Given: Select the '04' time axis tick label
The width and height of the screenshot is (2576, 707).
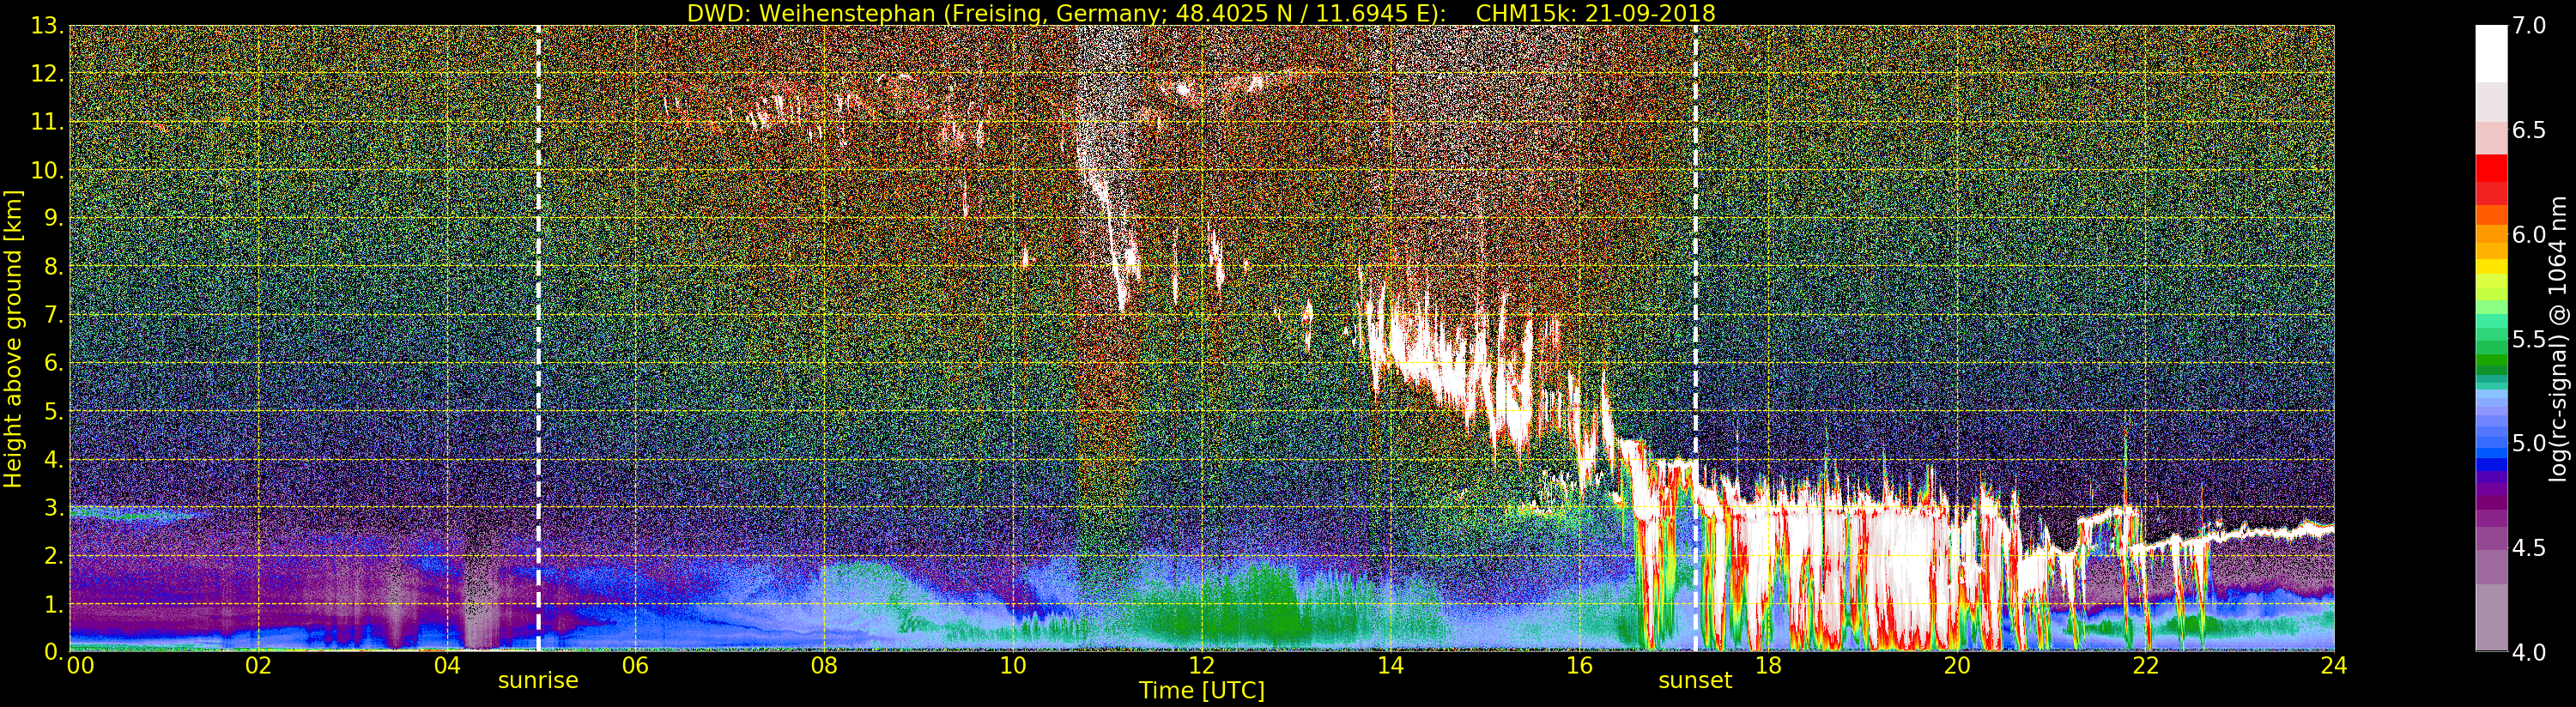Looking at the screenshot, I should click(447, 666).
